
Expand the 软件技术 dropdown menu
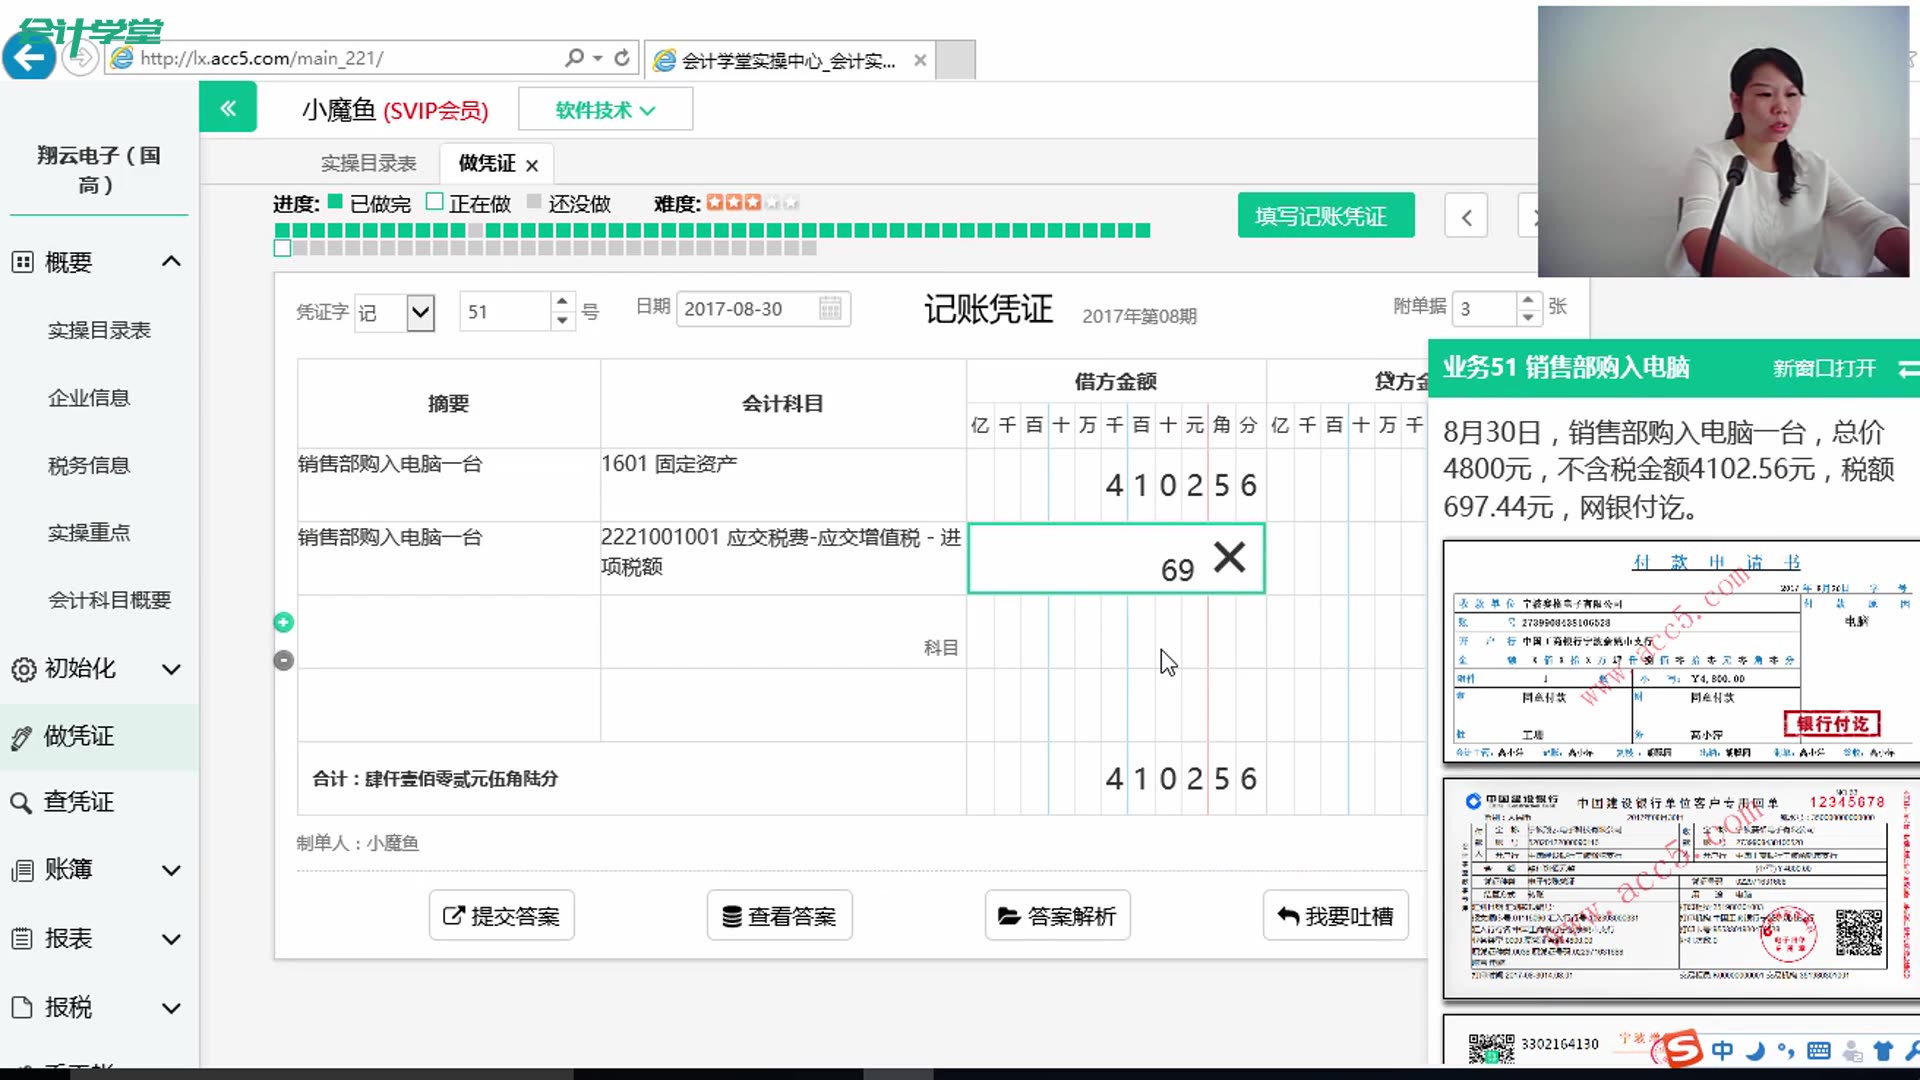point(605,110)
